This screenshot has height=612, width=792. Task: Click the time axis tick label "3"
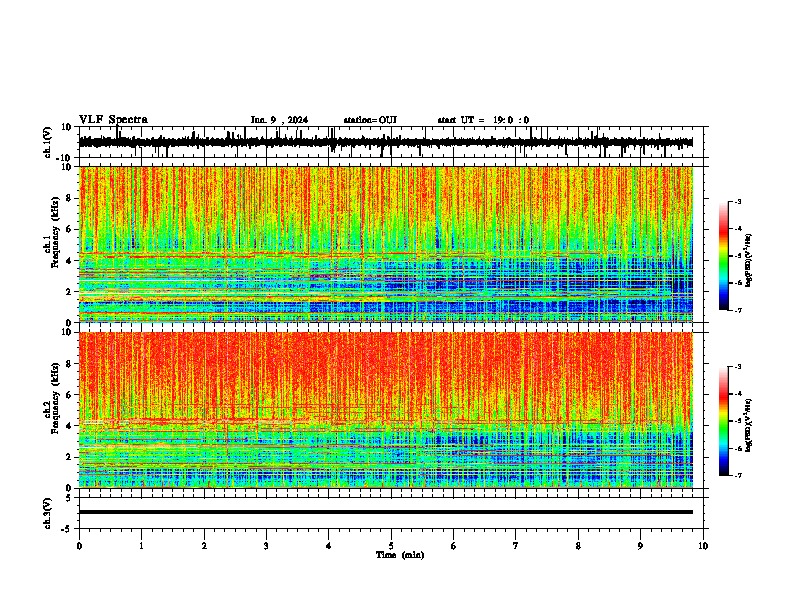(x=266, y=546)
